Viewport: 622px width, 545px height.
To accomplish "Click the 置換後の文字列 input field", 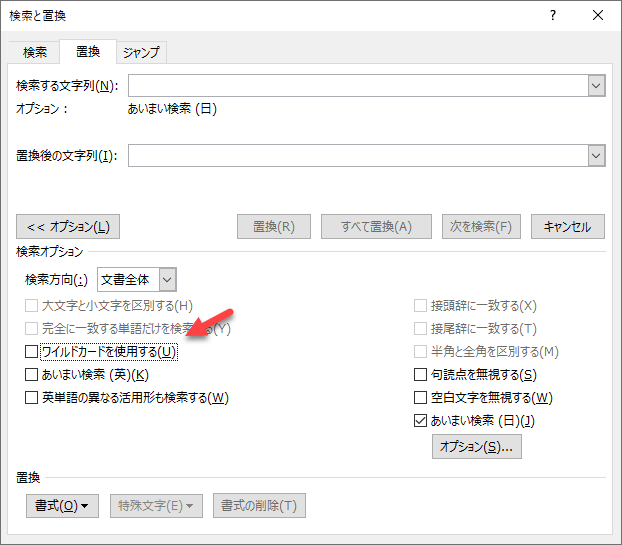I will pyautogui.click(x=357, y=156).
